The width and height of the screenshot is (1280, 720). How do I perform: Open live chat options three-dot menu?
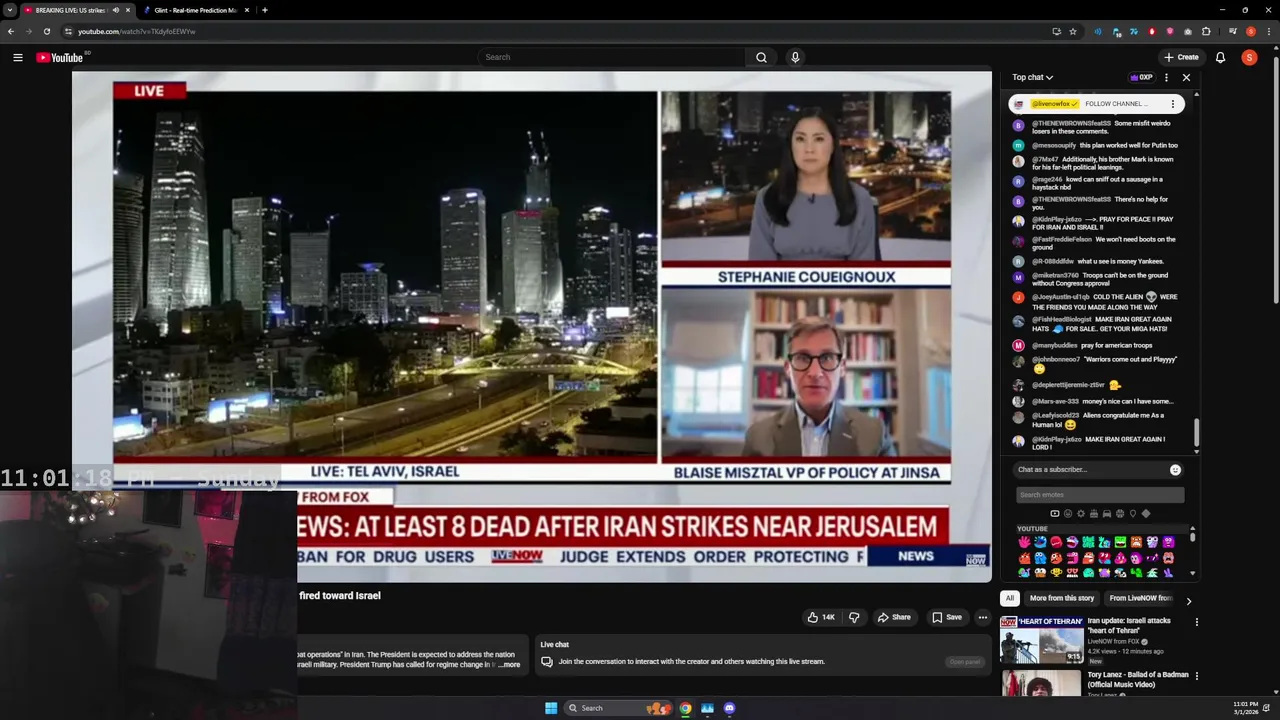coord(1166,77)
